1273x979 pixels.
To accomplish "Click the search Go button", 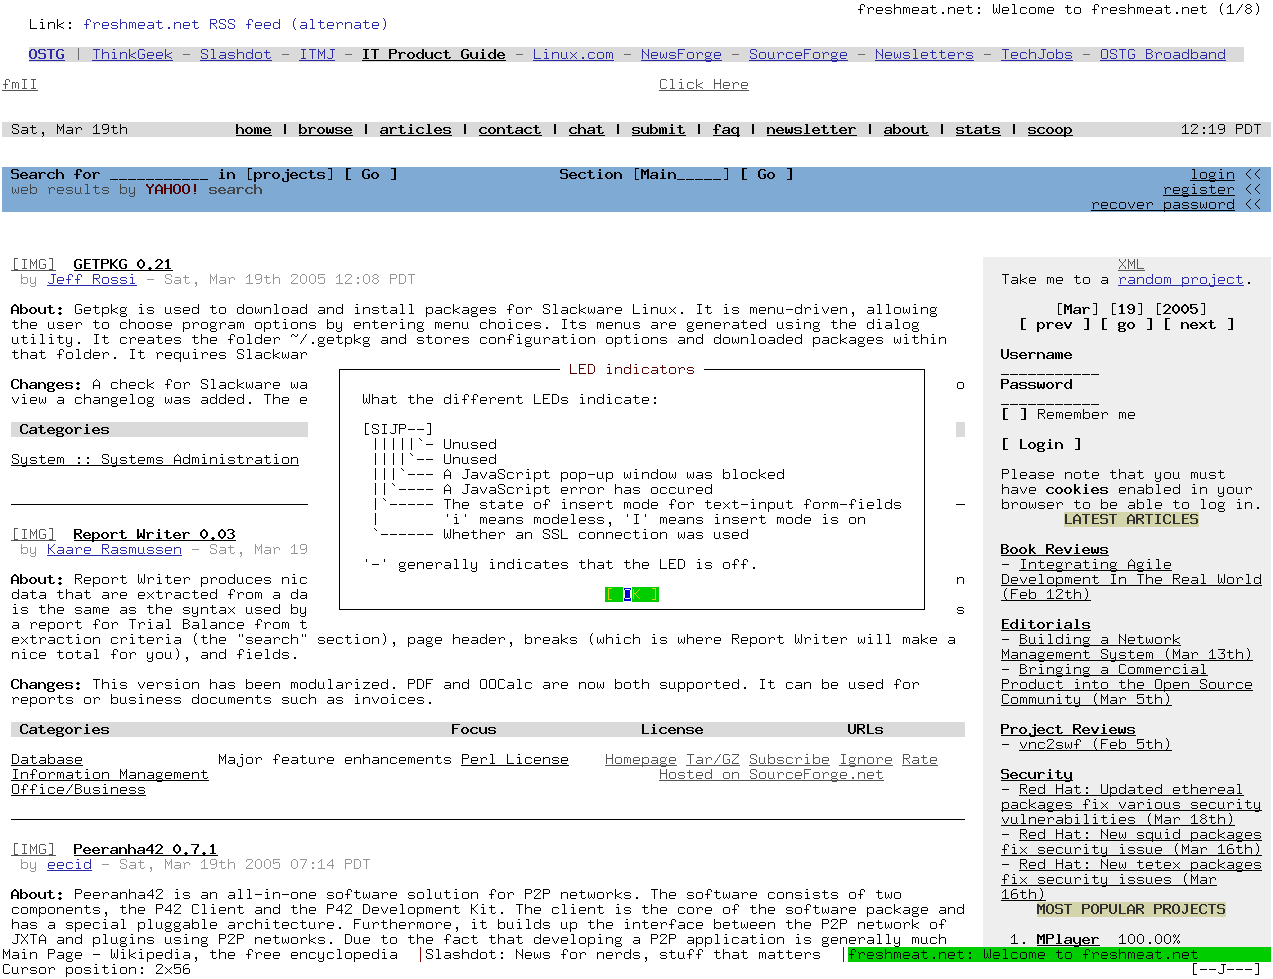I will click(x=370, y=174).
